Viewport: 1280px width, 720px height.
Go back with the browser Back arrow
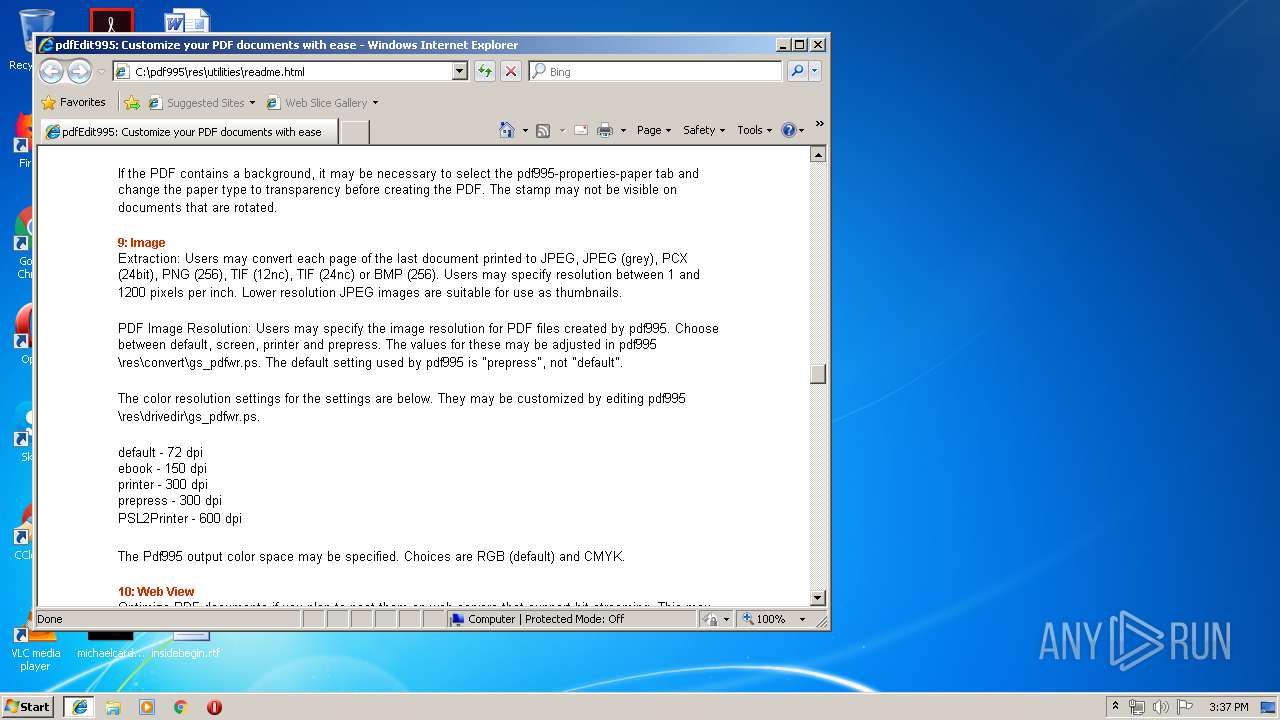(x=52, y=71)
